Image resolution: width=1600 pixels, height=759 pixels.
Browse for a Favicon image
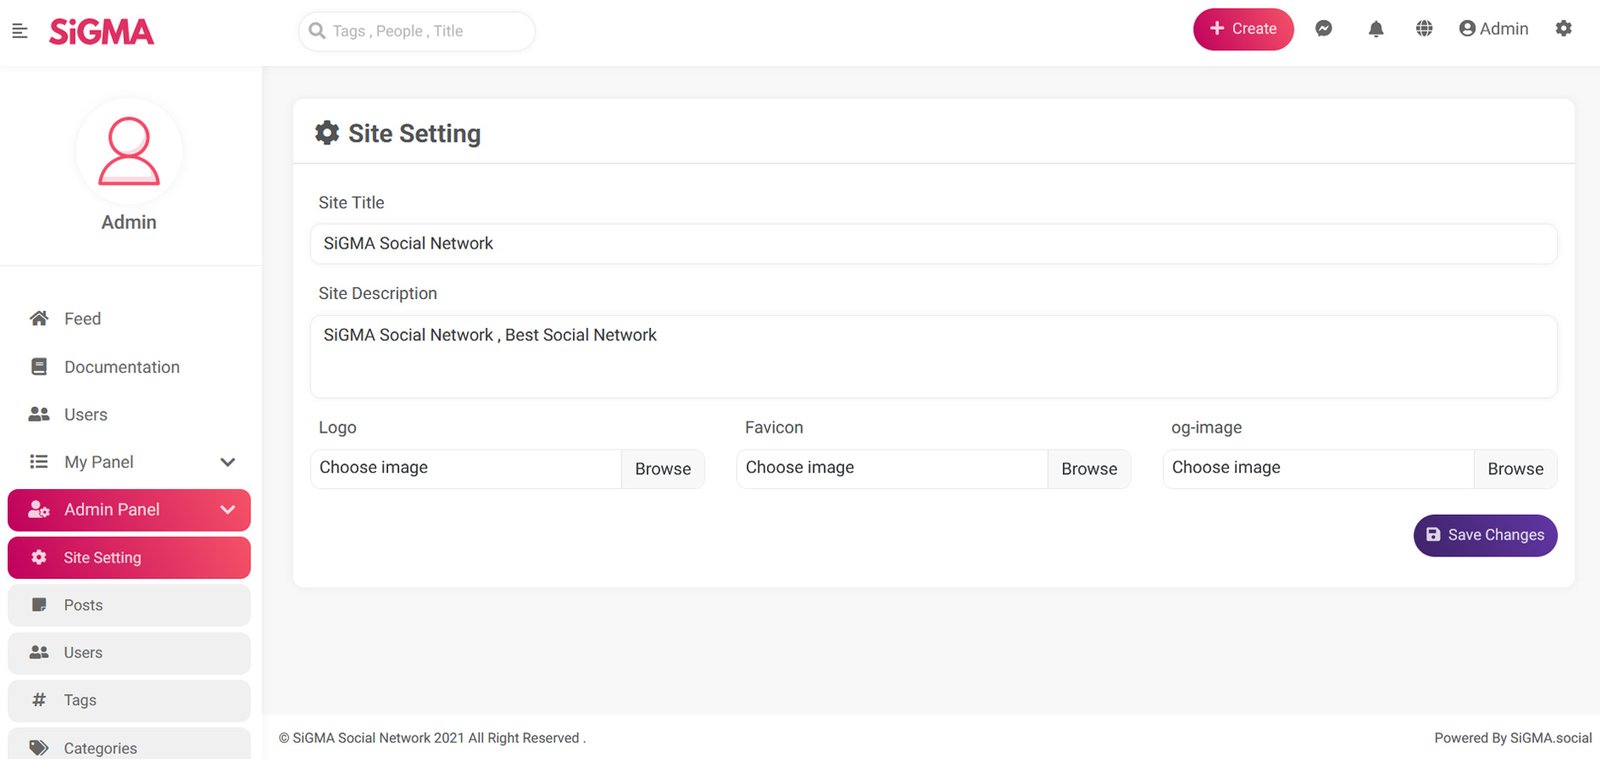click(1089, 469)
